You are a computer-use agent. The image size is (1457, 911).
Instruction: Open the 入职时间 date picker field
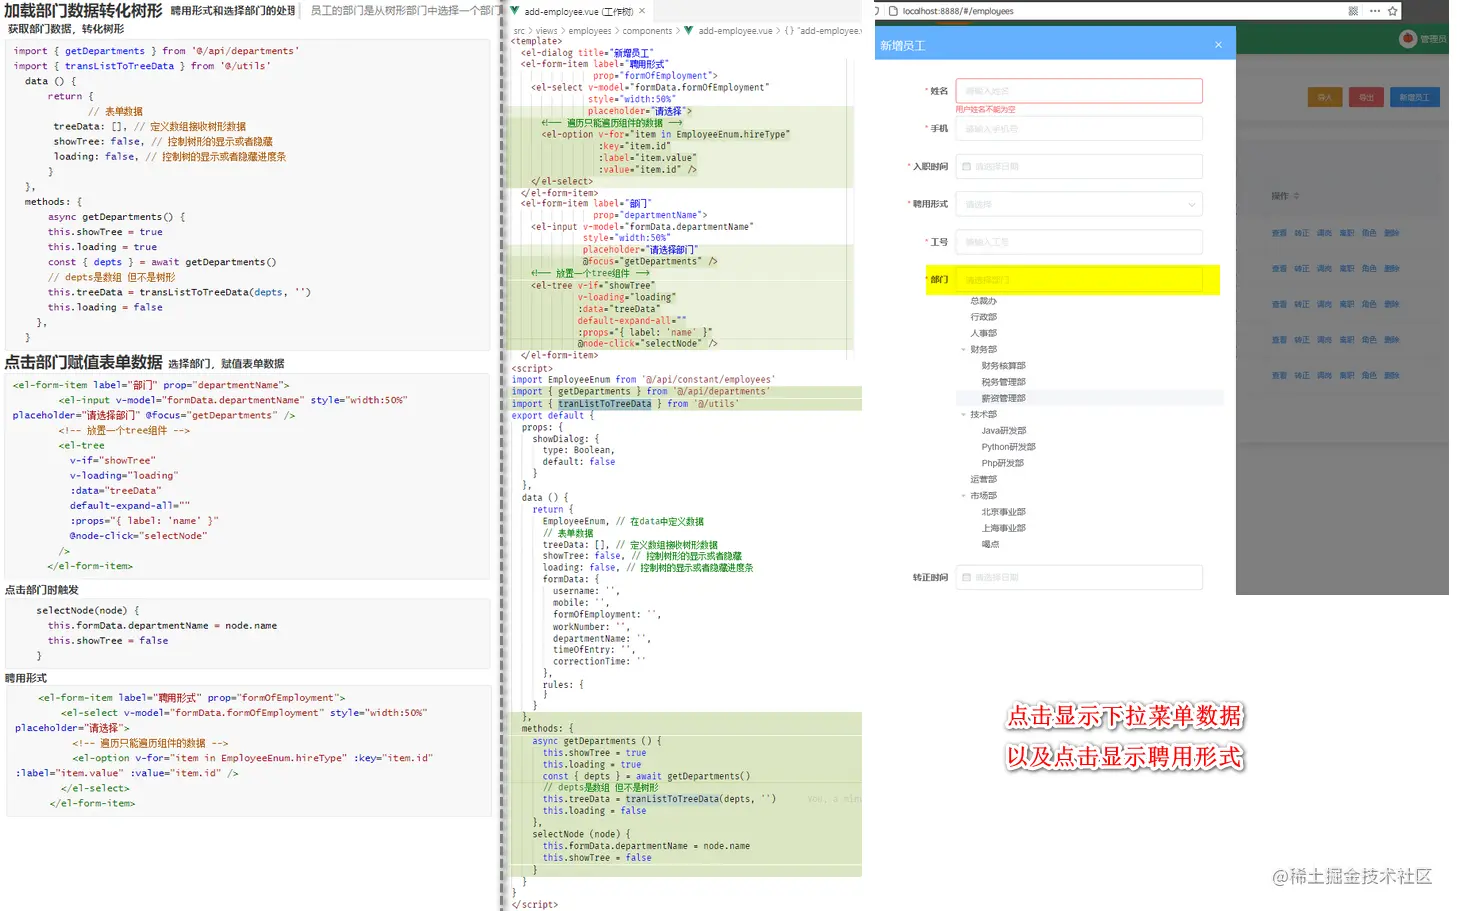[x=1079, y=167]
